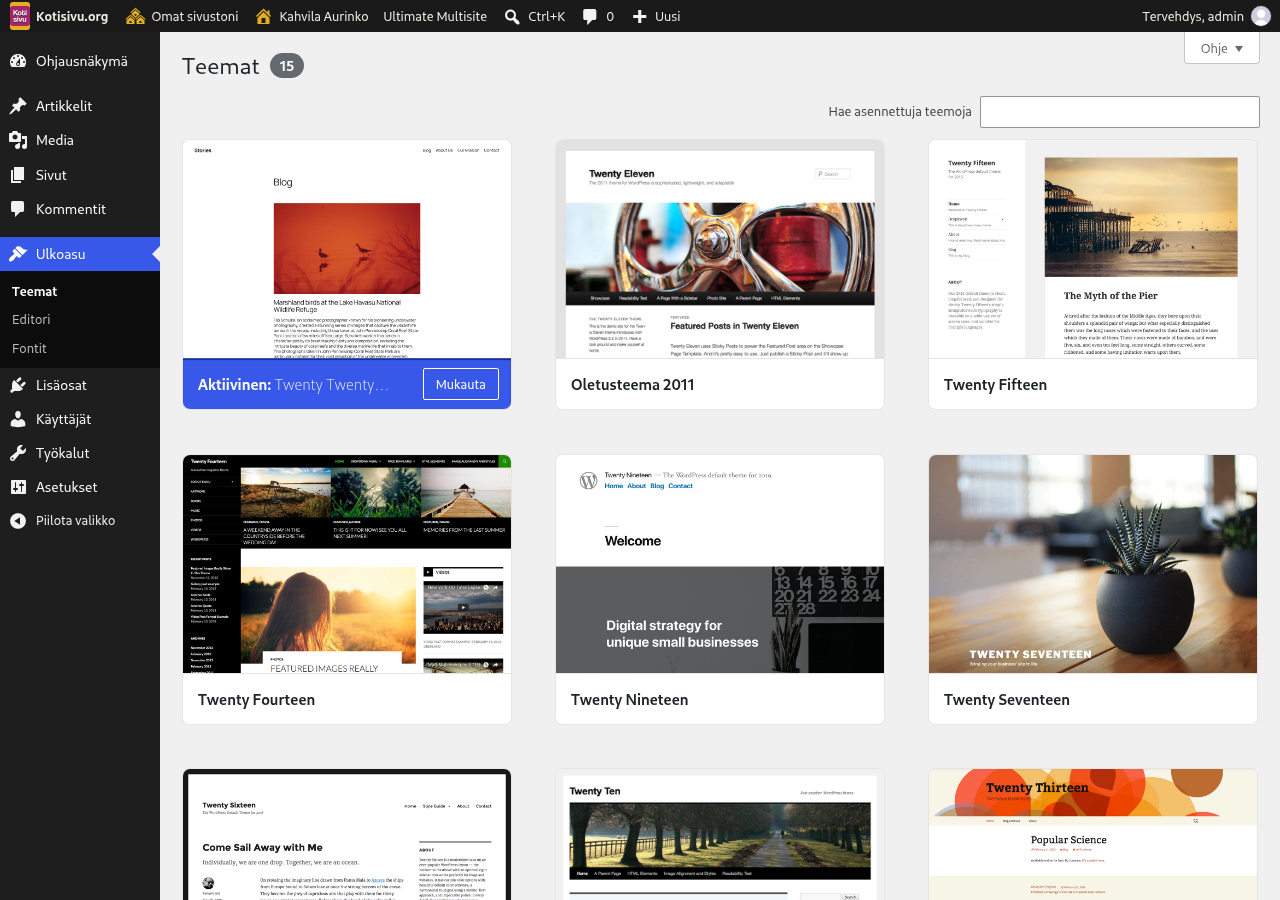Click Piilota valikko collapse link
The width and height of the screenshot is (1280, 900).
[x=80, y=521]
